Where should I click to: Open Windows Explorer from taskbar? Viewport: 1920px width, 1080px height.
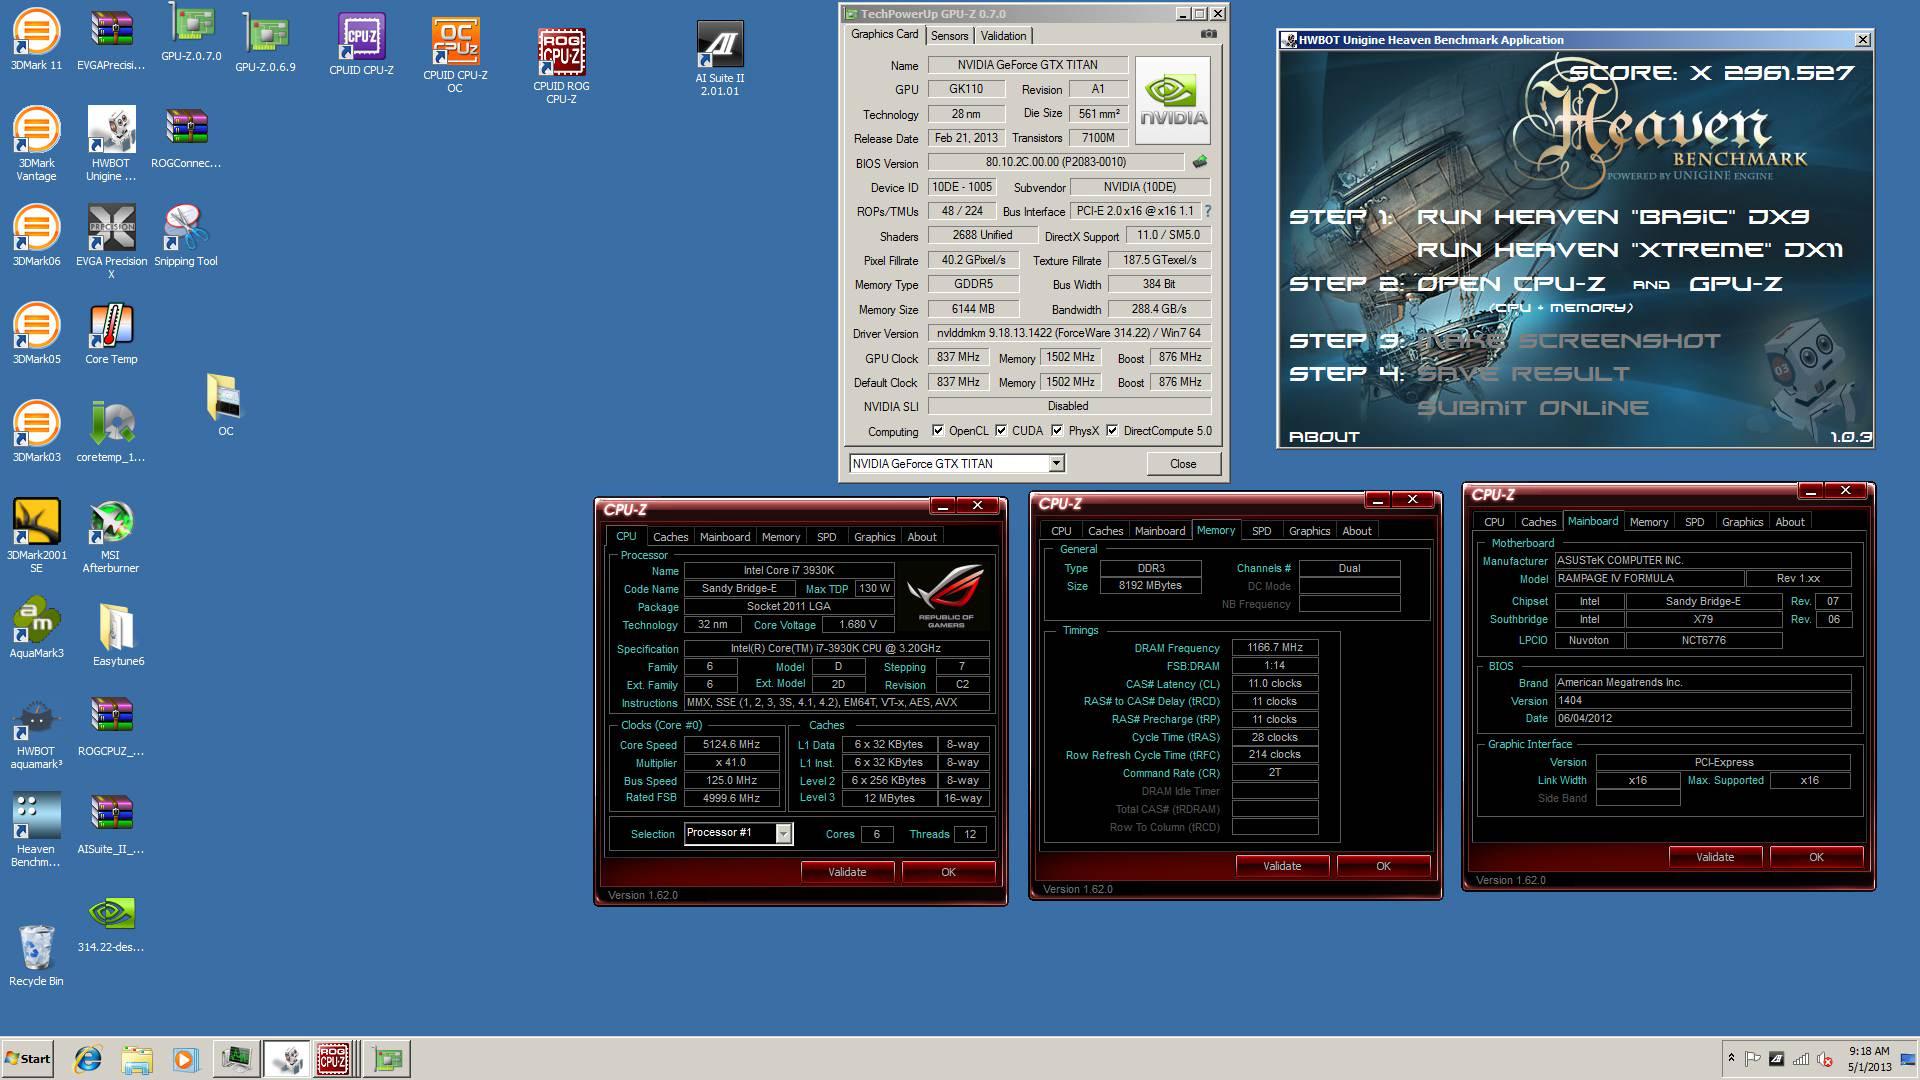[137, 1059]
